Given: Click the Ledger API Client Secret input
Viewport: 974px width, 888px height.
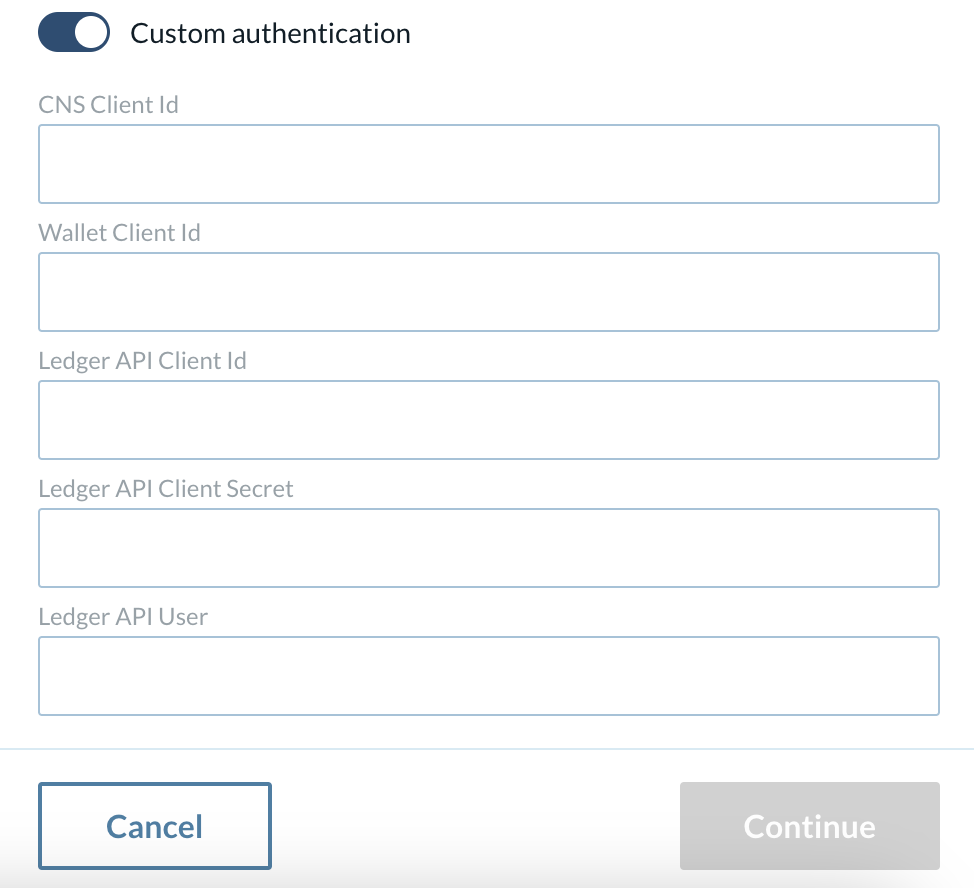Looking at the screenshot, I should [488, 547].
